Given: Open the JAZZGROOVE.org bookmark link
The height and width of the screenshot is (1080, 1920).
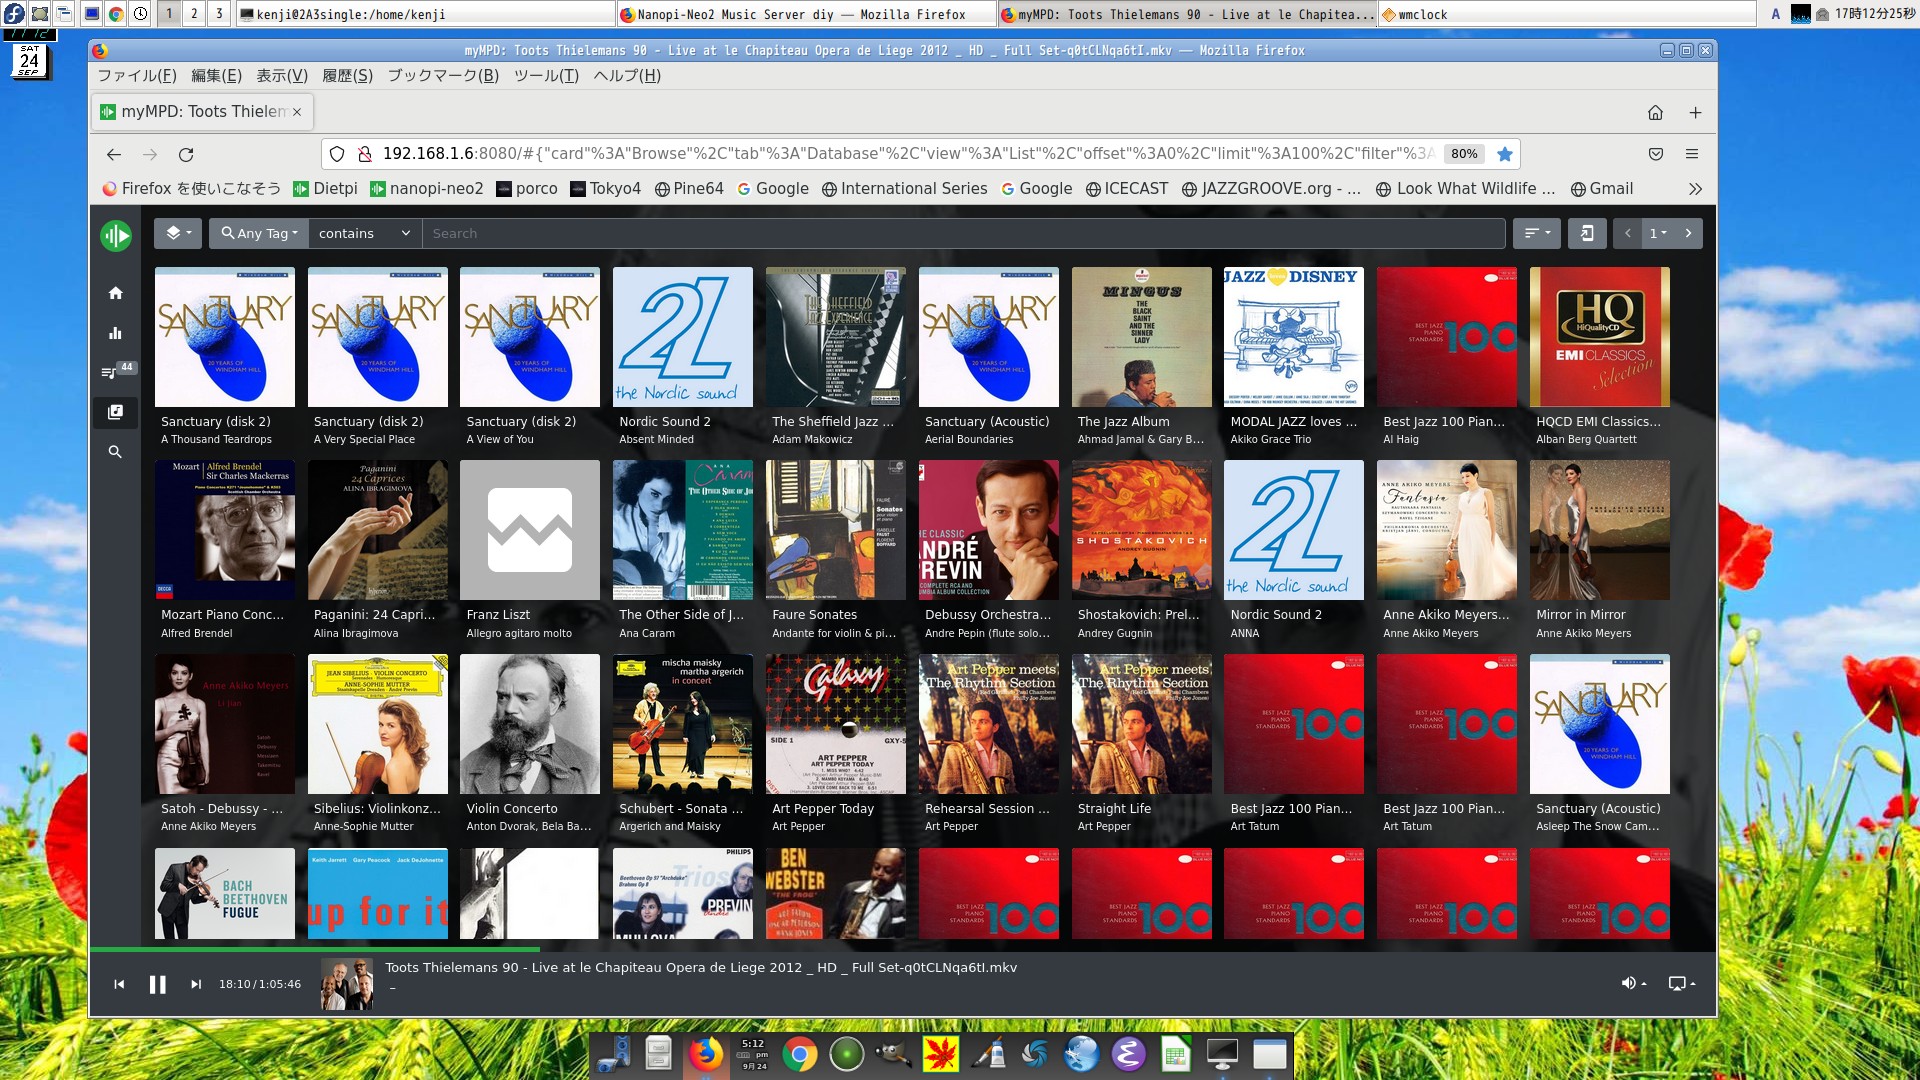Looking at the screenshot, I should 1271,189.
